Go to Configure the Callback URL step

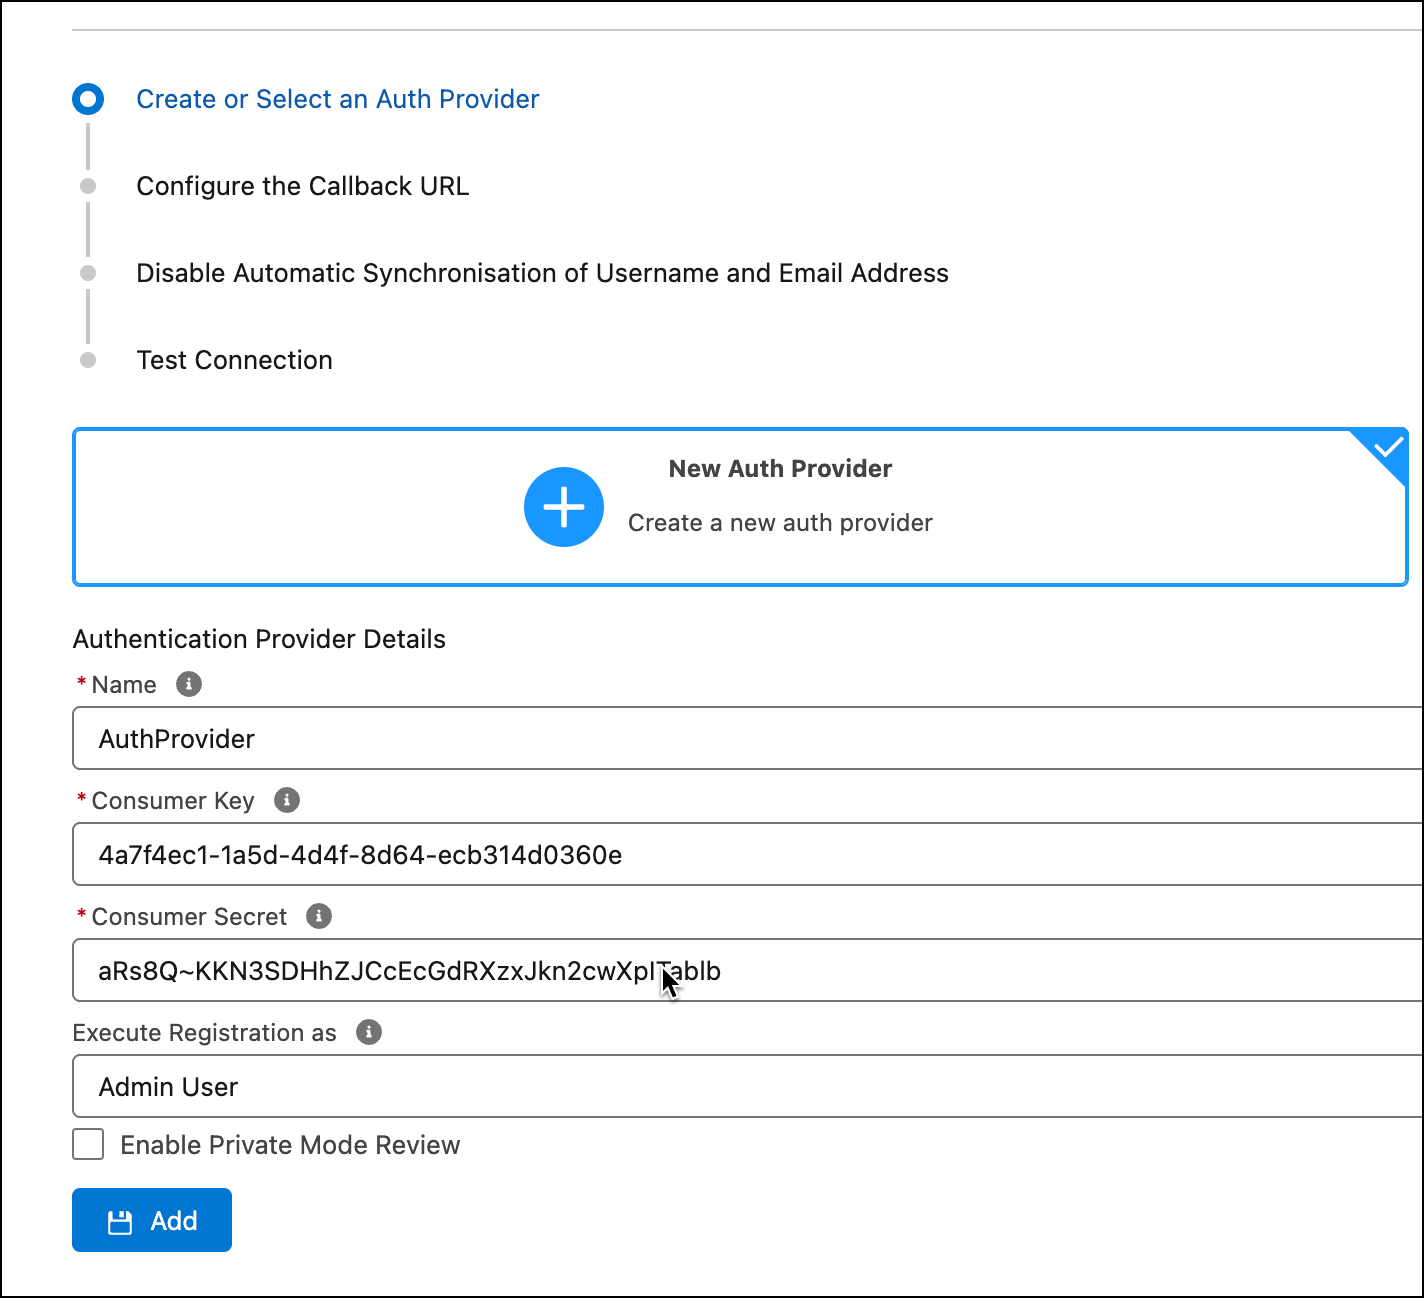[303, 186]
